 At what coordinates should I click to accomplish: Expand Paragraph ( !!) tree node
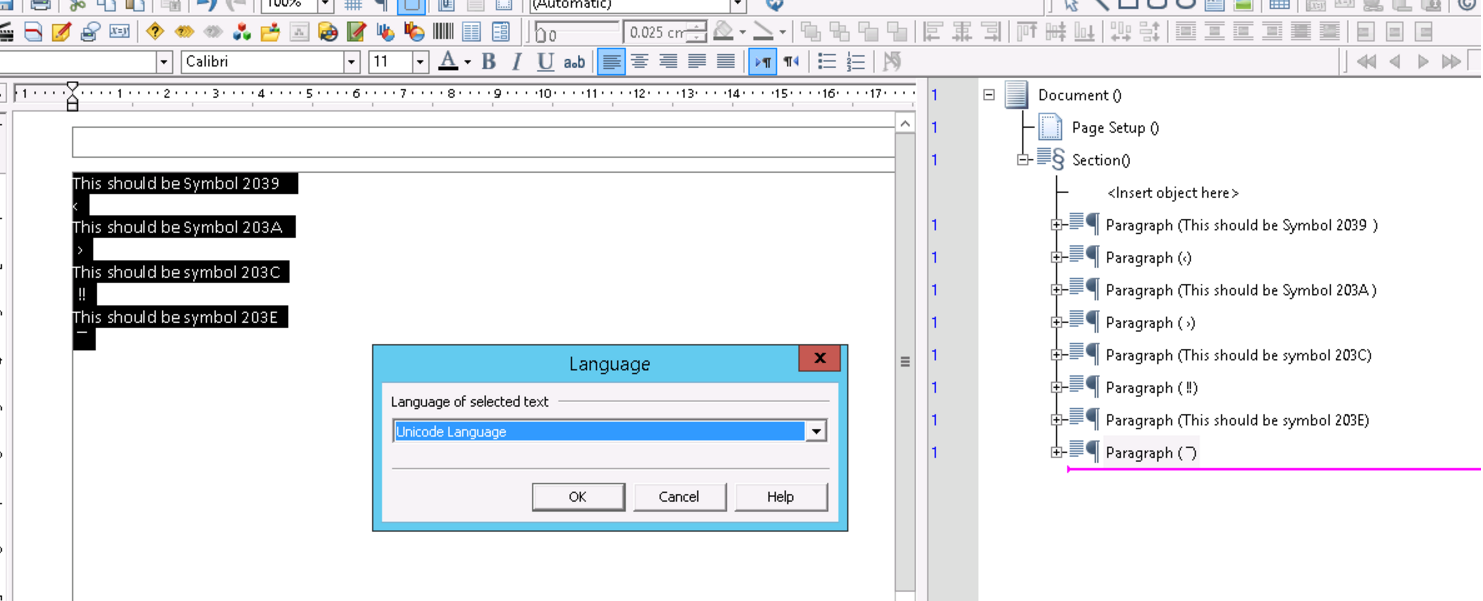tap(1057, 388)
